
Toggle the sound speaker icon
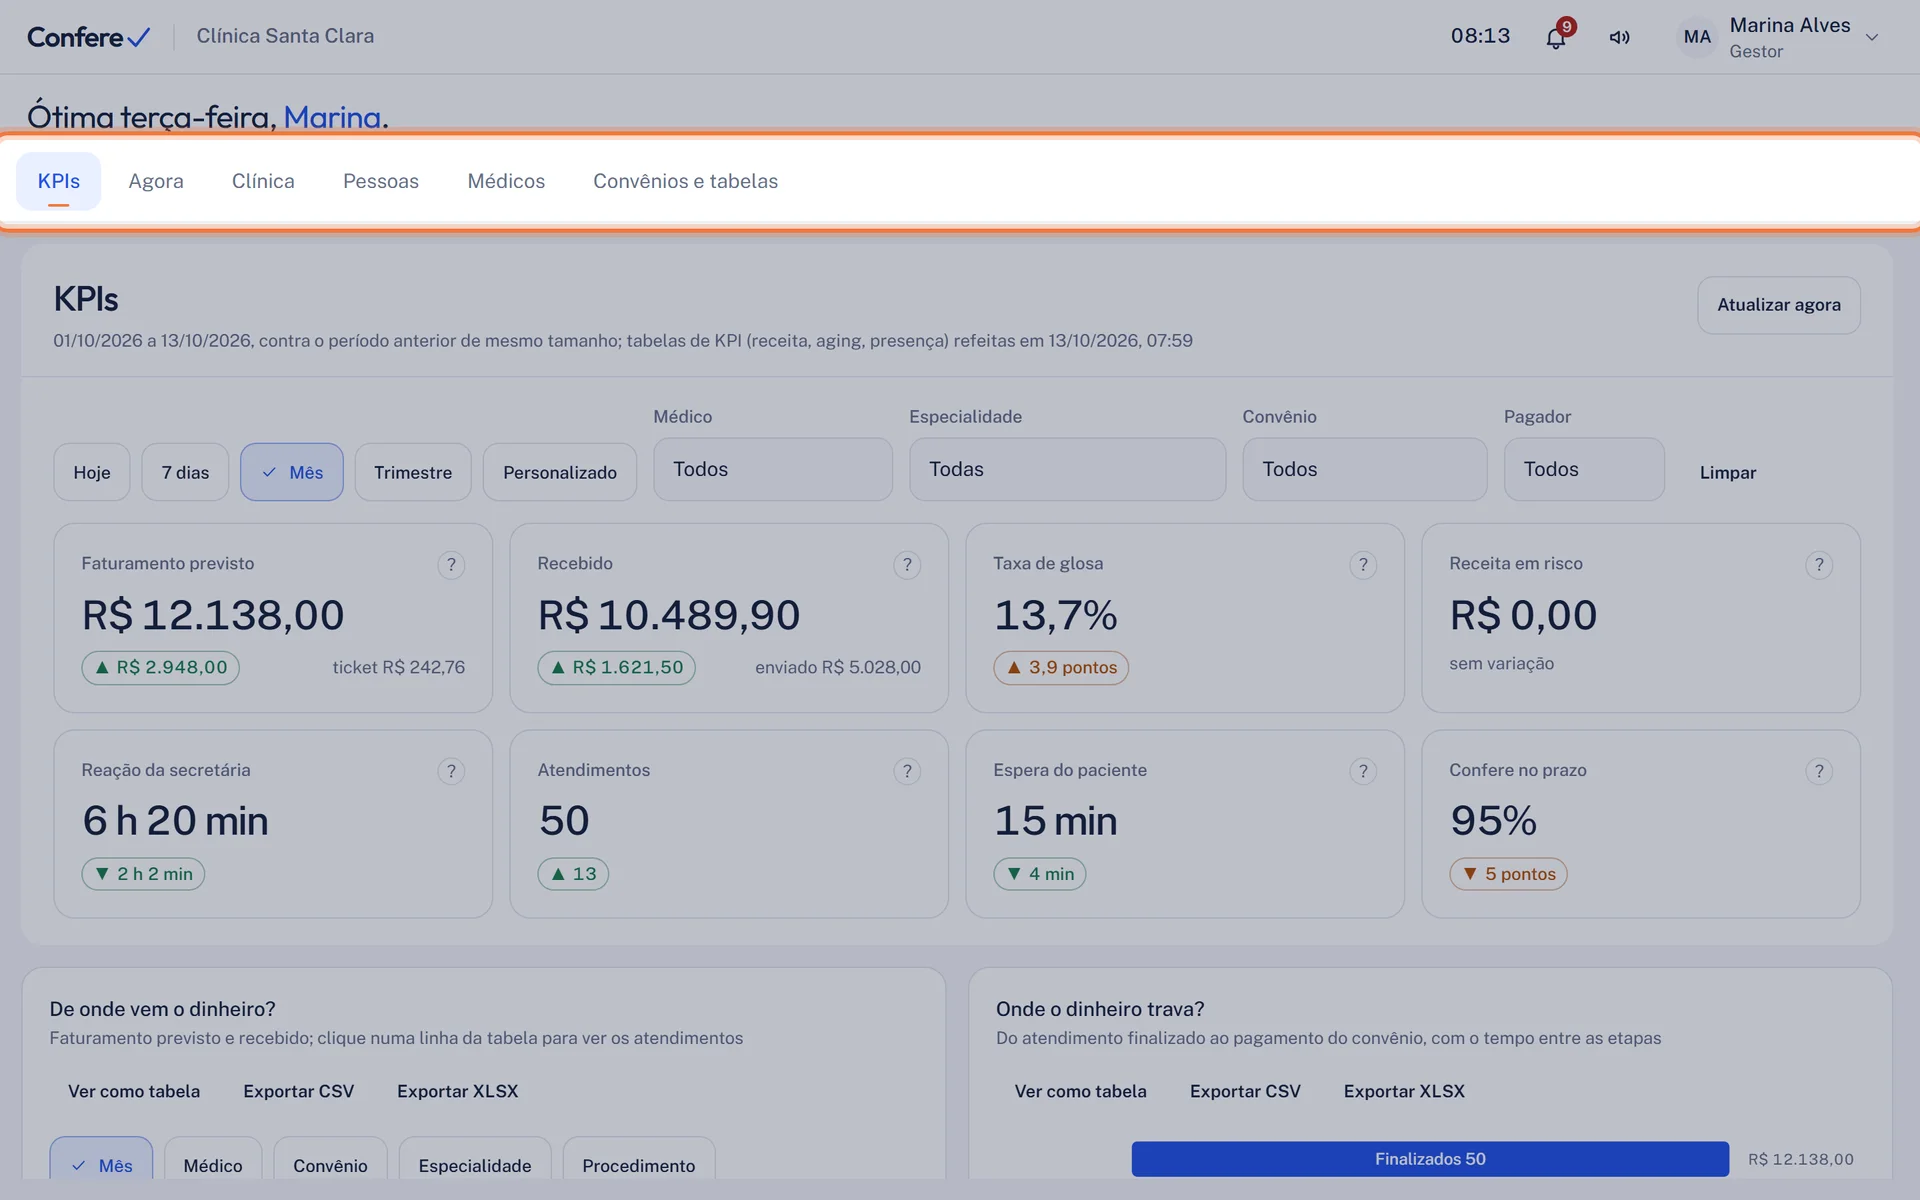[x=1619, y=38]
